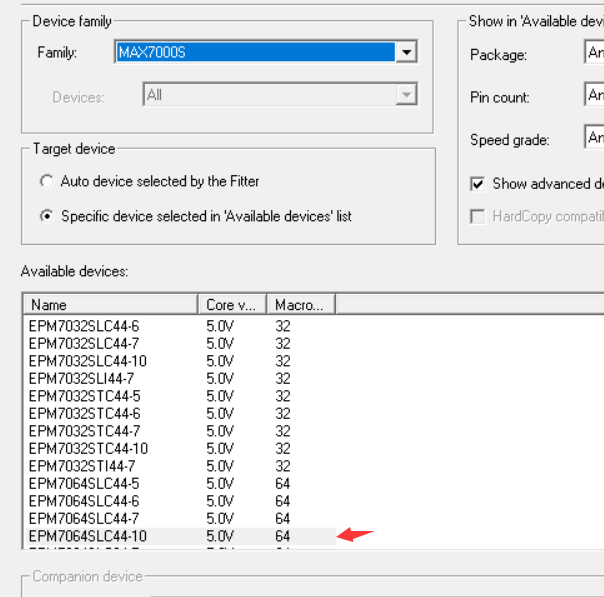Toggle the HardCopy compatible checkbox
The width and height of the screenshot is (604, 597).
[x=477, y=216]
